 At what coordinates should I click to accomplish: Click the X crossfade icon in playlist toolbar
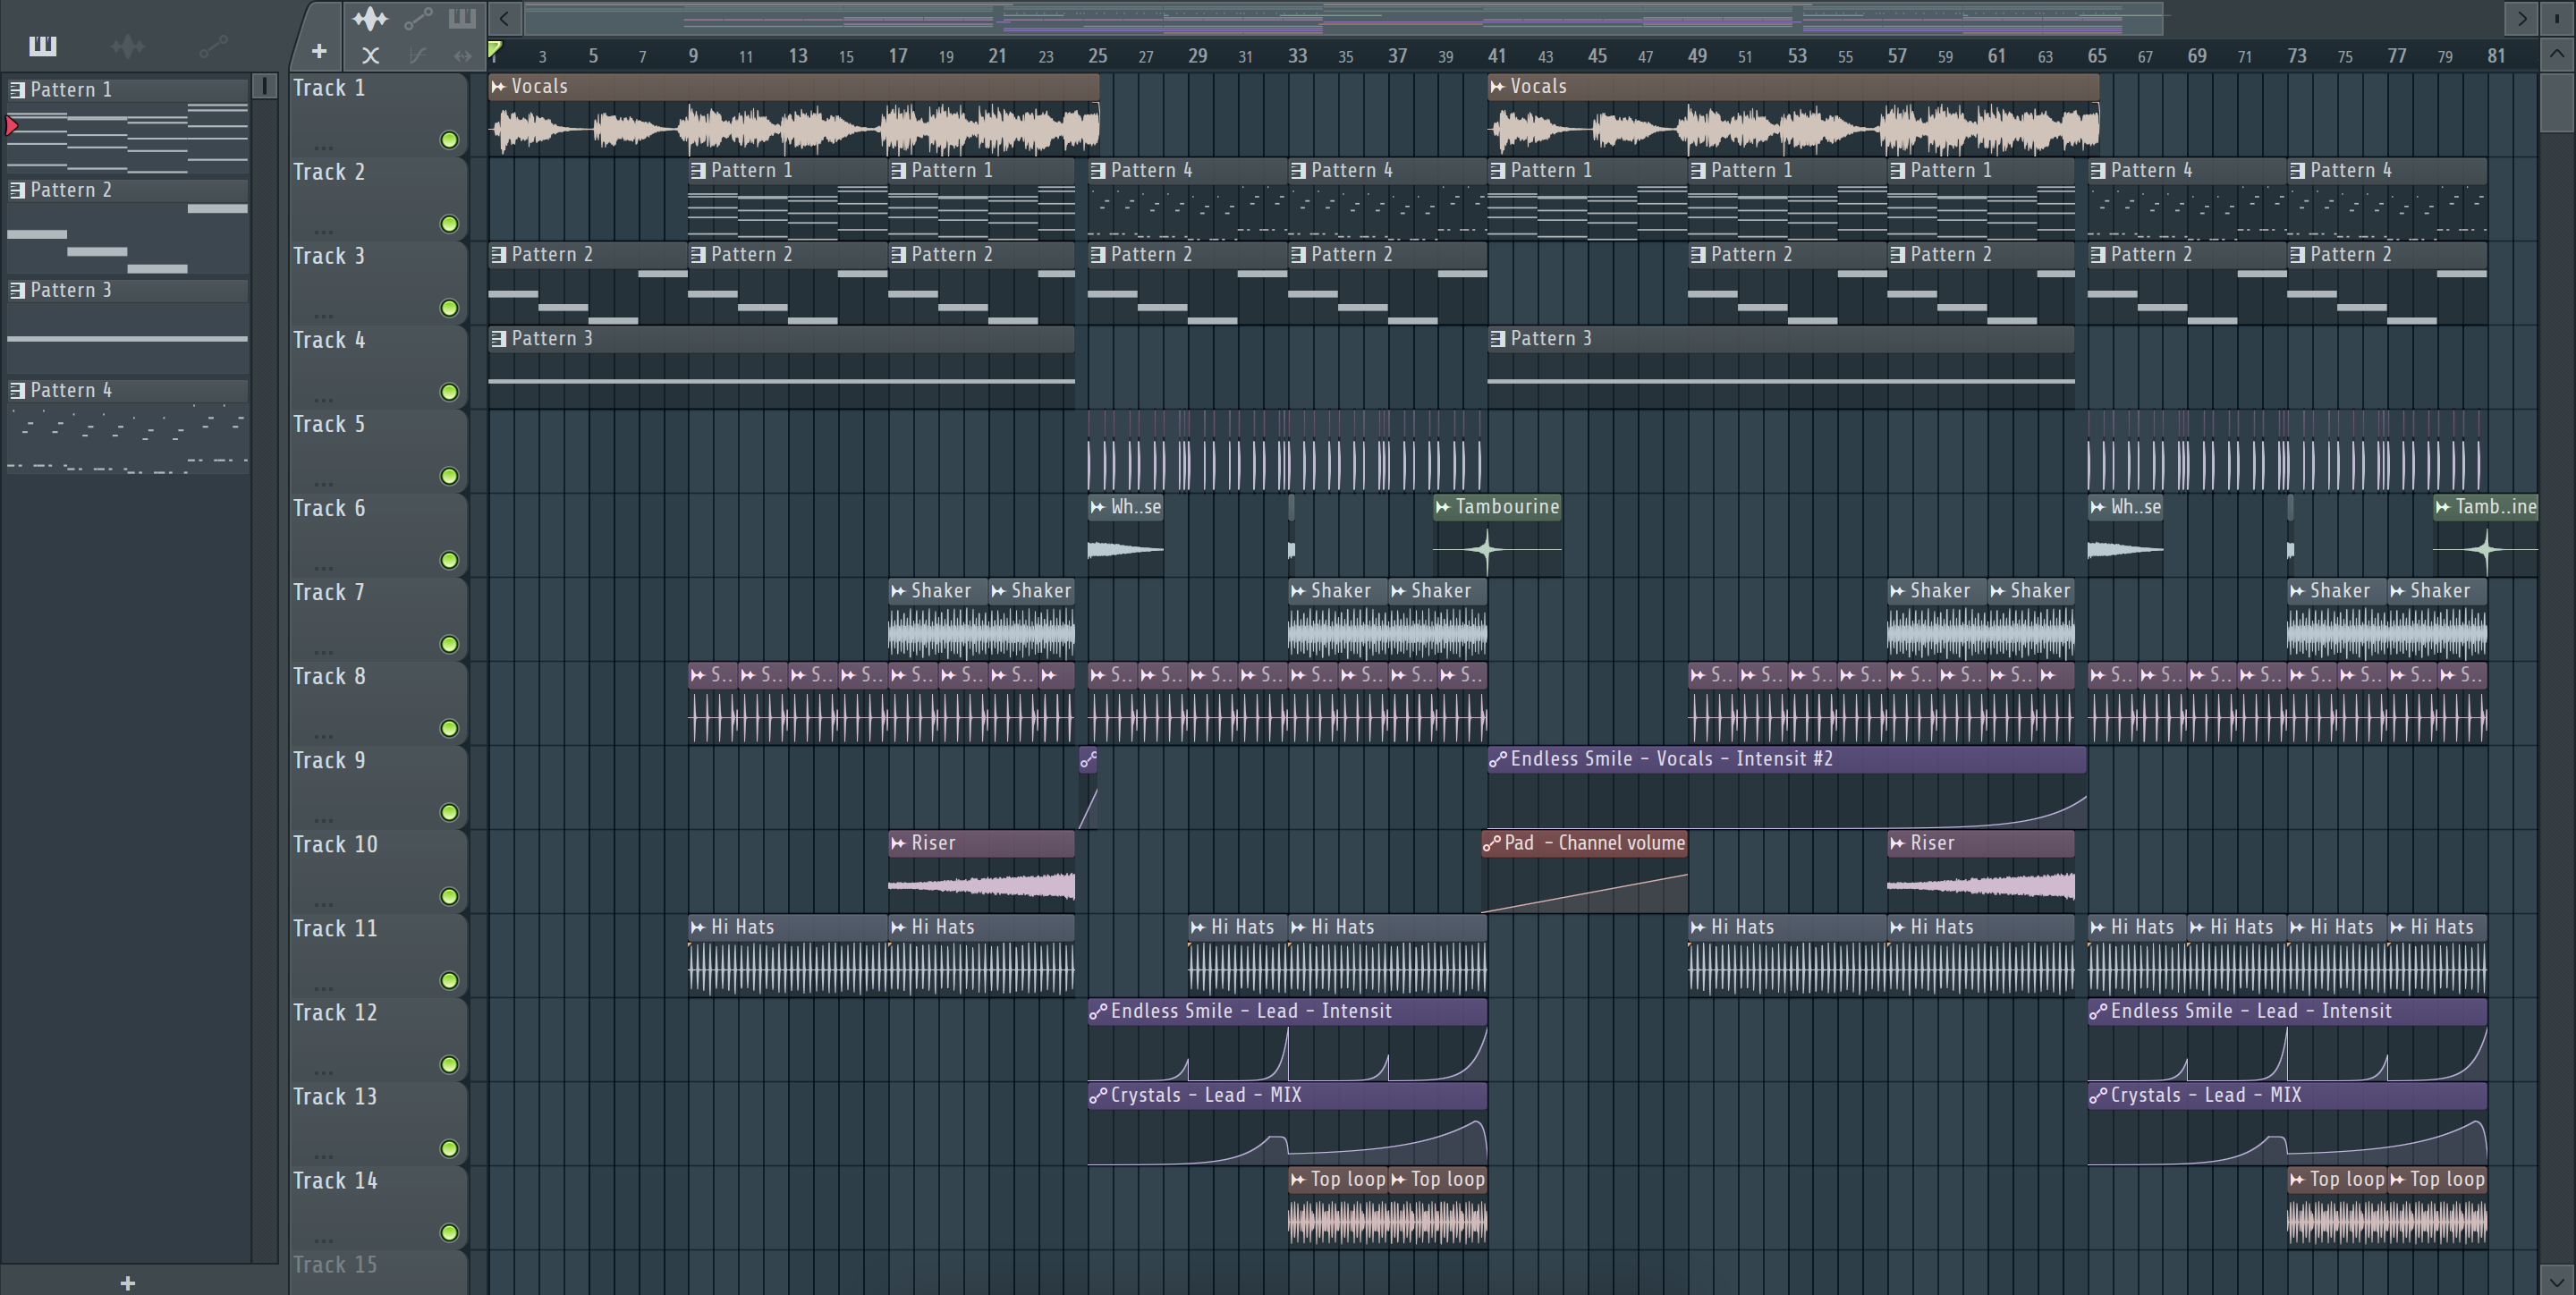pyautogui.click(x=370, y=56)
